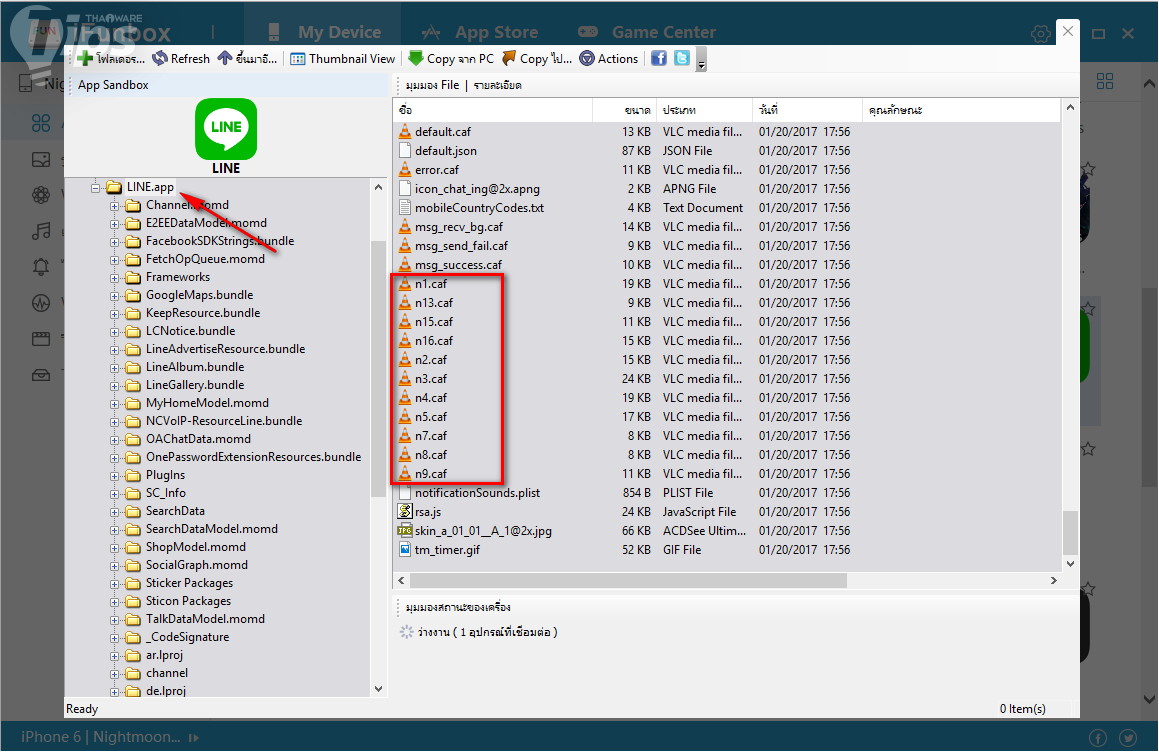Close the App Sandbox dialog
Screen dimensions: 1159x752
pos(1068,31)
